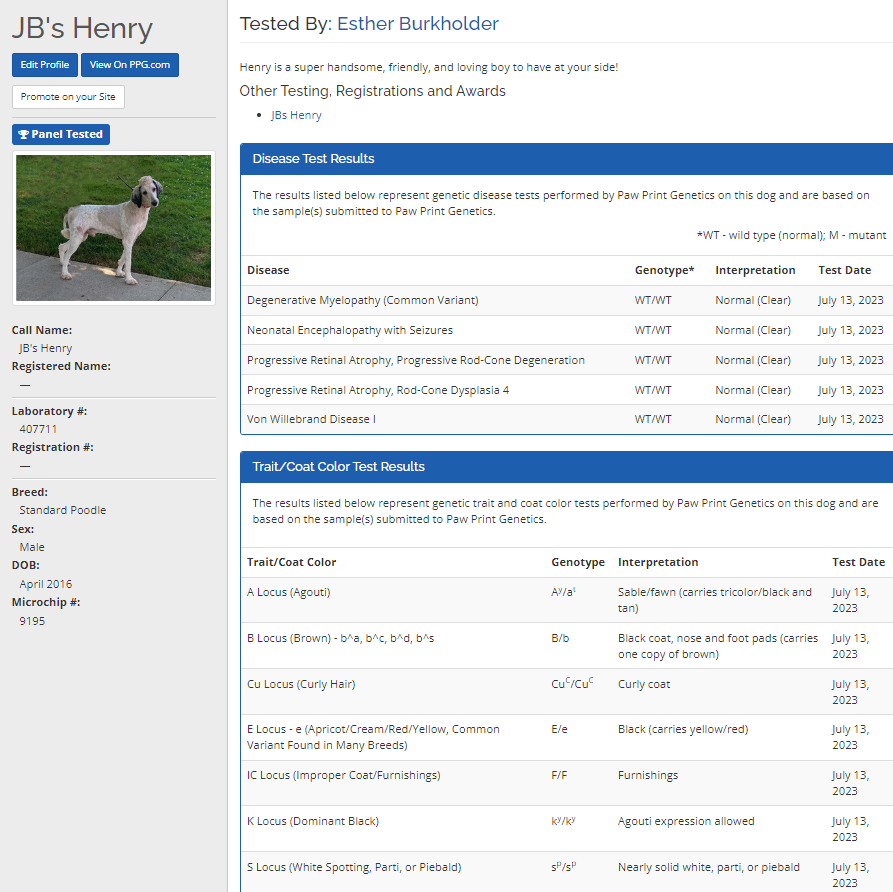
Task: Open the JBs Henry registration link
Action: click(x=296, y=115)
